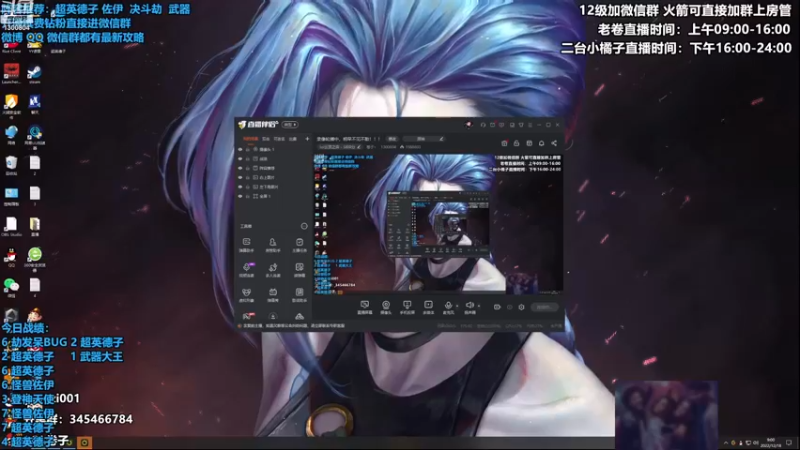Open the mode dropdown beside the 直播伴侣 logo
This screenshot has width=800, height=450.
pyautogui.click(x=290, y=124)
